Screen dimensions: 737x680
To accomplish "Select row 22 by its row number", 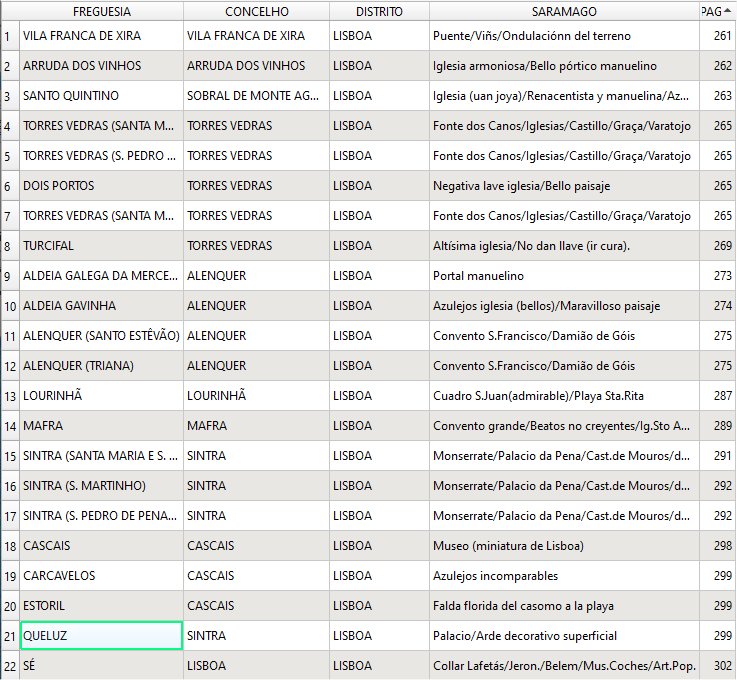I will pyautogui.click(x=9, y=666).
